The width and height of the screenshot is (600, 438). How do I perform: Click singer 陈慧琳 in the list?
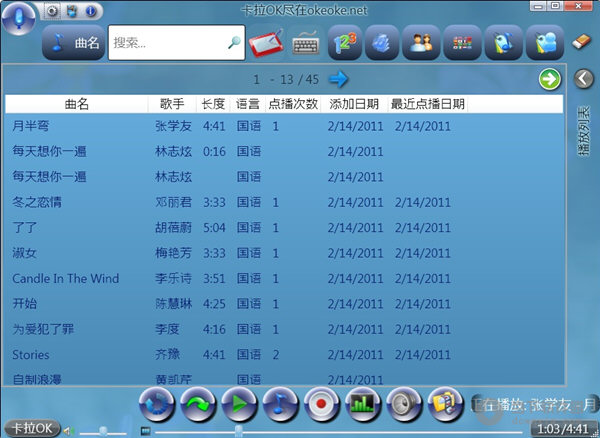pyautogui.click(x=173, y=303)
